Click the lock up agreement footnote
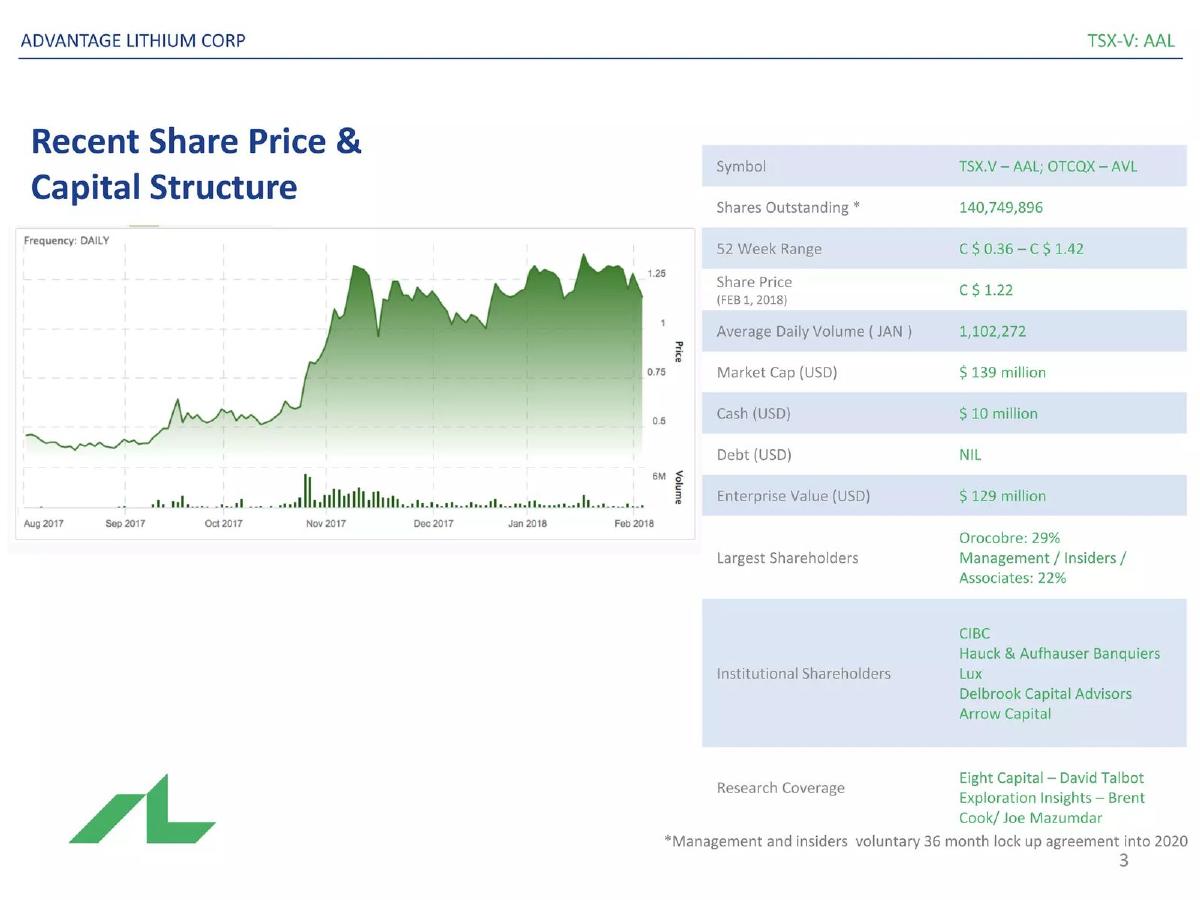Viewport: 1200px width, 900px height. point(926,841)
